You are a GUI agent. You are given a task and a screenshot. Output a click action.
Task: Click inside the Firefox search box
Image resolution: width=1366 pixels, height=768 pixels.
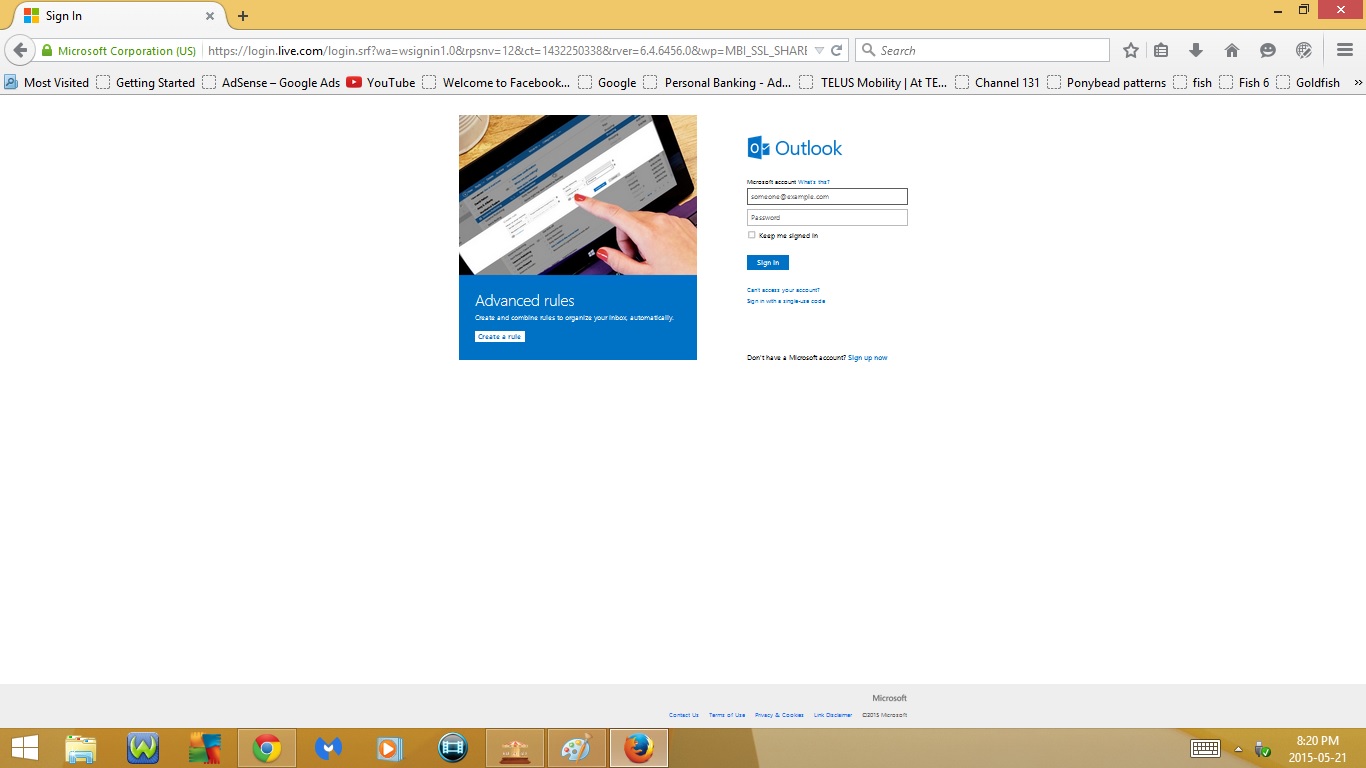[x=982, y=50]
